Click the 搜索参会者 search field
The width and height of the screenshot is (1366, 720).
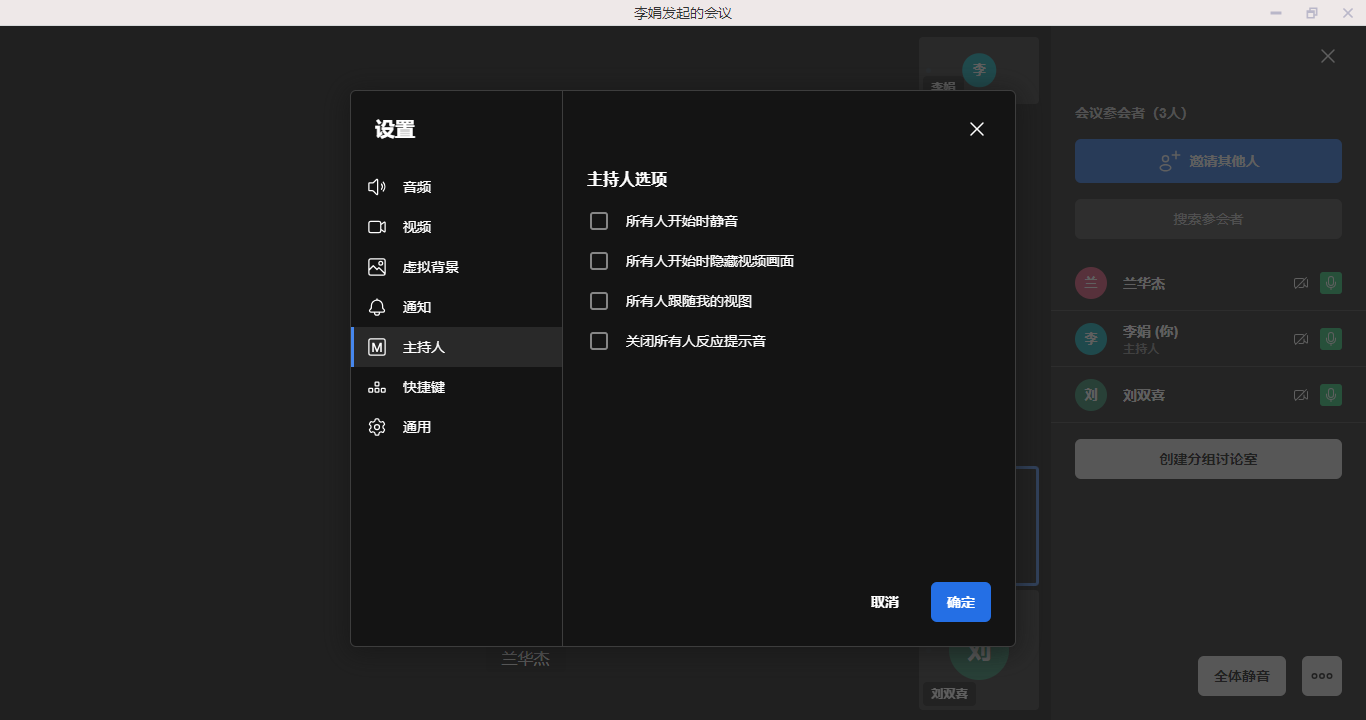(1208, 219)
